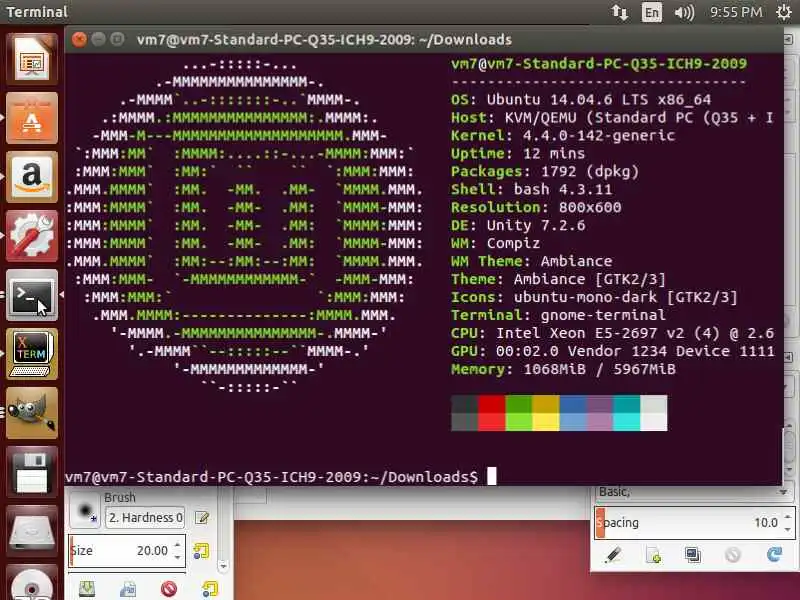Click the 'OS: Ubuntu 14.04.6 LTS x86_64' line
The image size is (800, 600).
(581, 99)
